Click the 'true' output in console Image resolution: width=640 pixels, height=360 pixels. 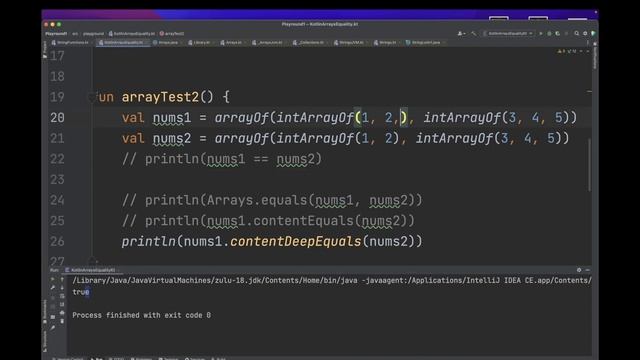pyautogui.click(x=80, y=292)
